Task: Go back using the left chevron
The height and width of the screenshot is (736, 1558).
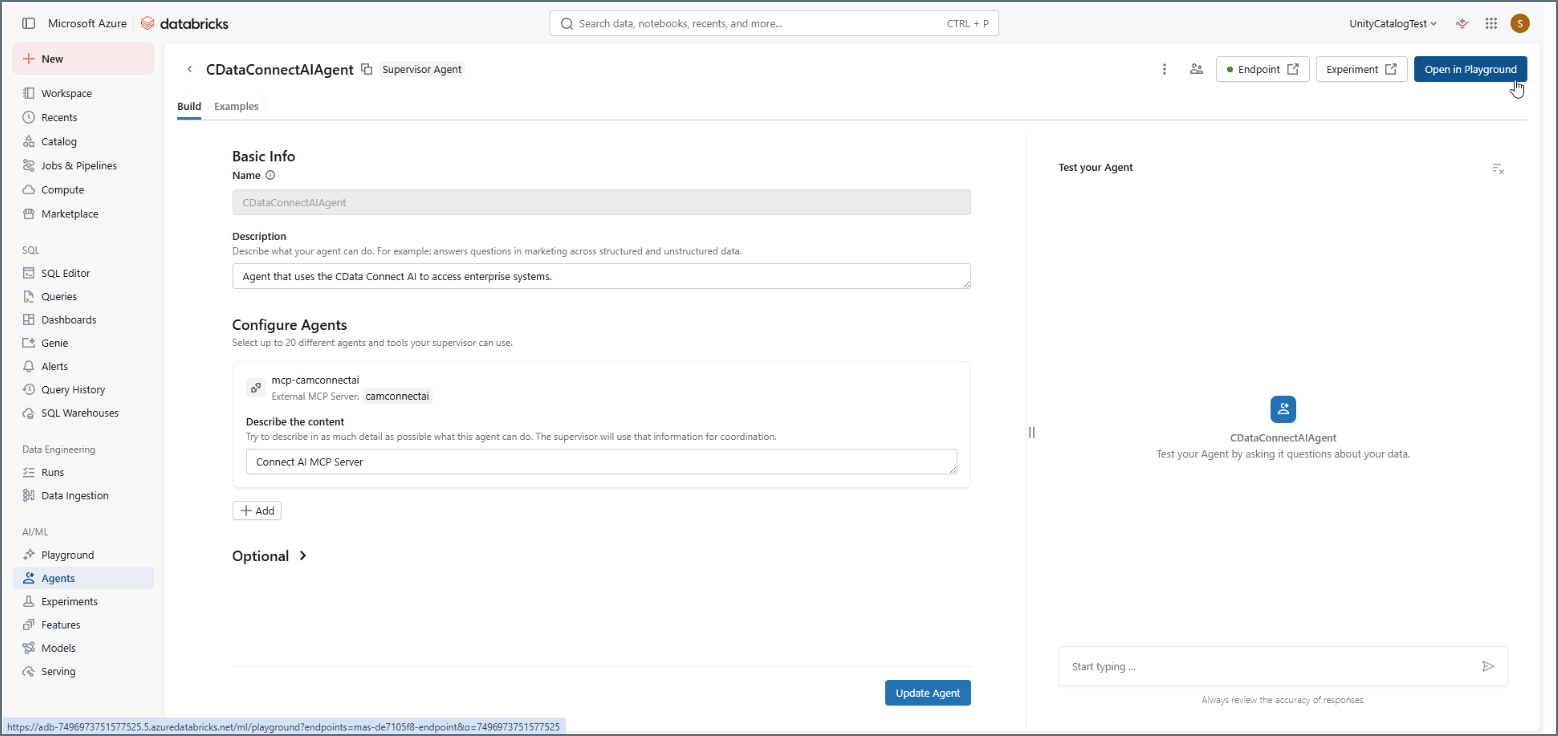Action: click(190, 69)
